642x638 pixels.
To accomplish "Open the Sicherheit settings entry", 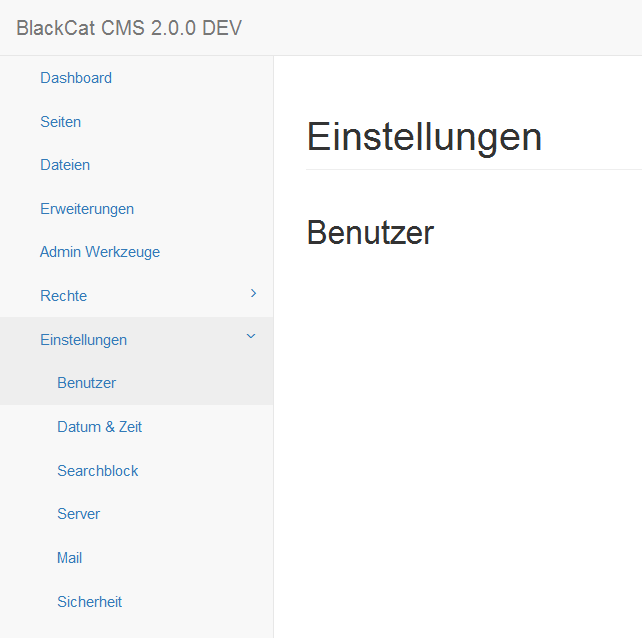I will click(x=90, y=602).
